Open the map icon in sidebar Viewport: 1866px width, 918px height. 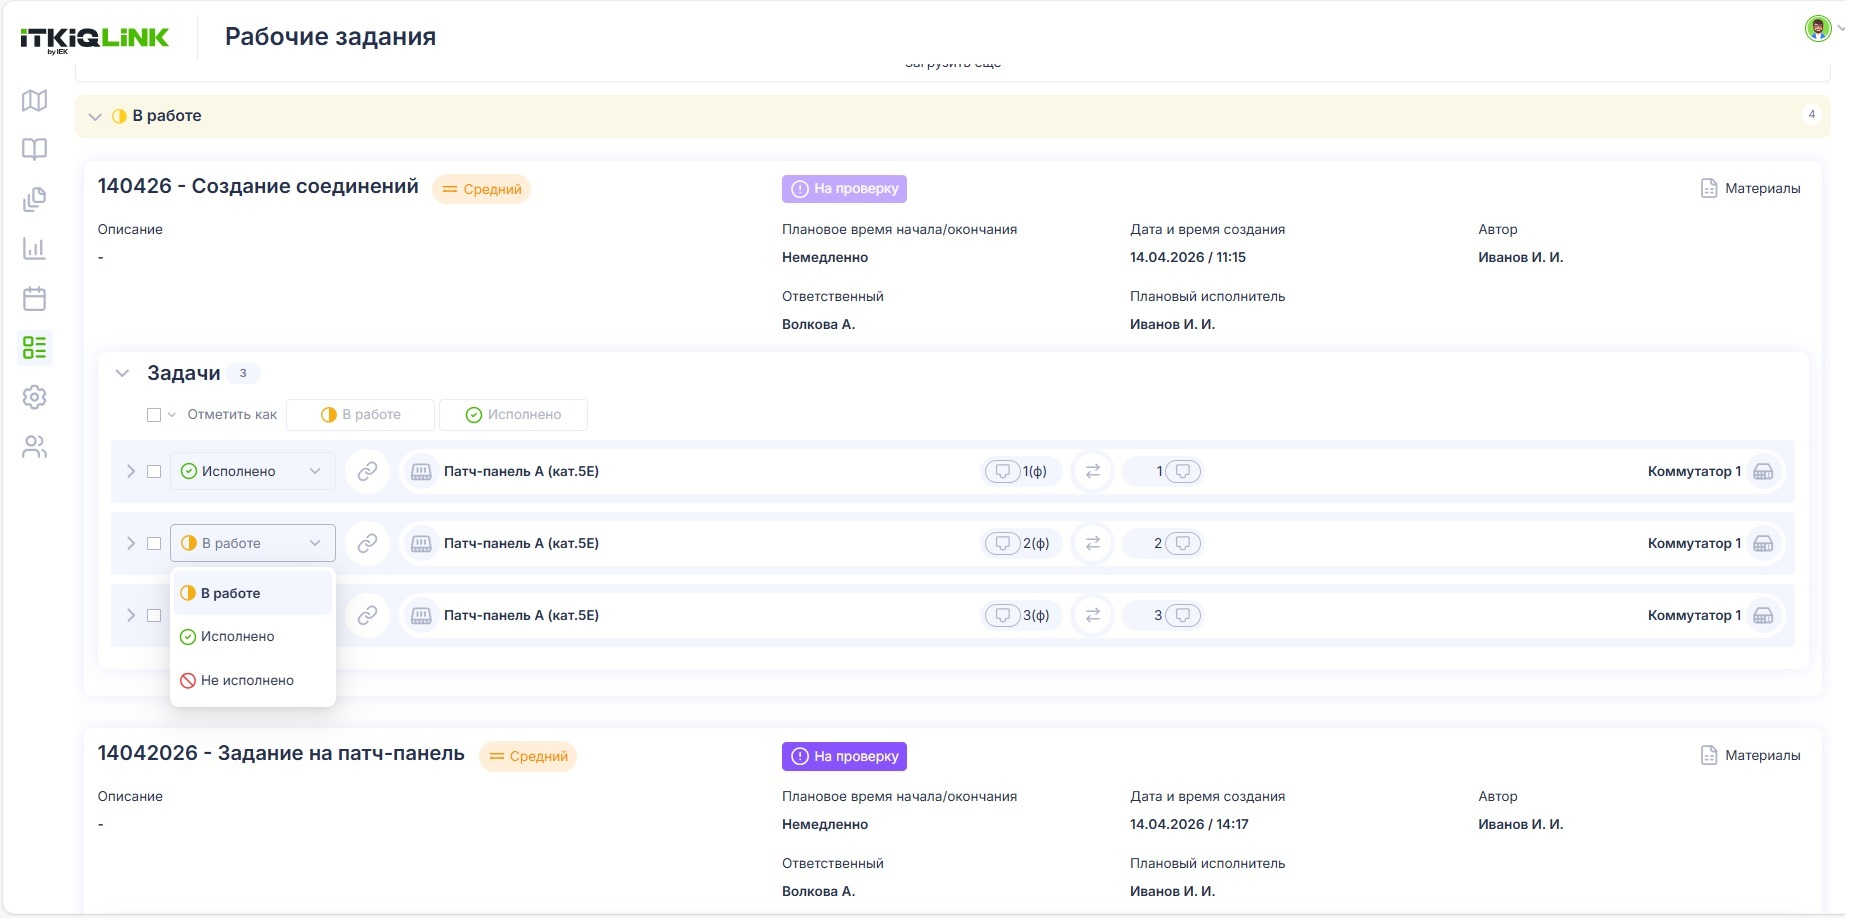tap(35, 101)
